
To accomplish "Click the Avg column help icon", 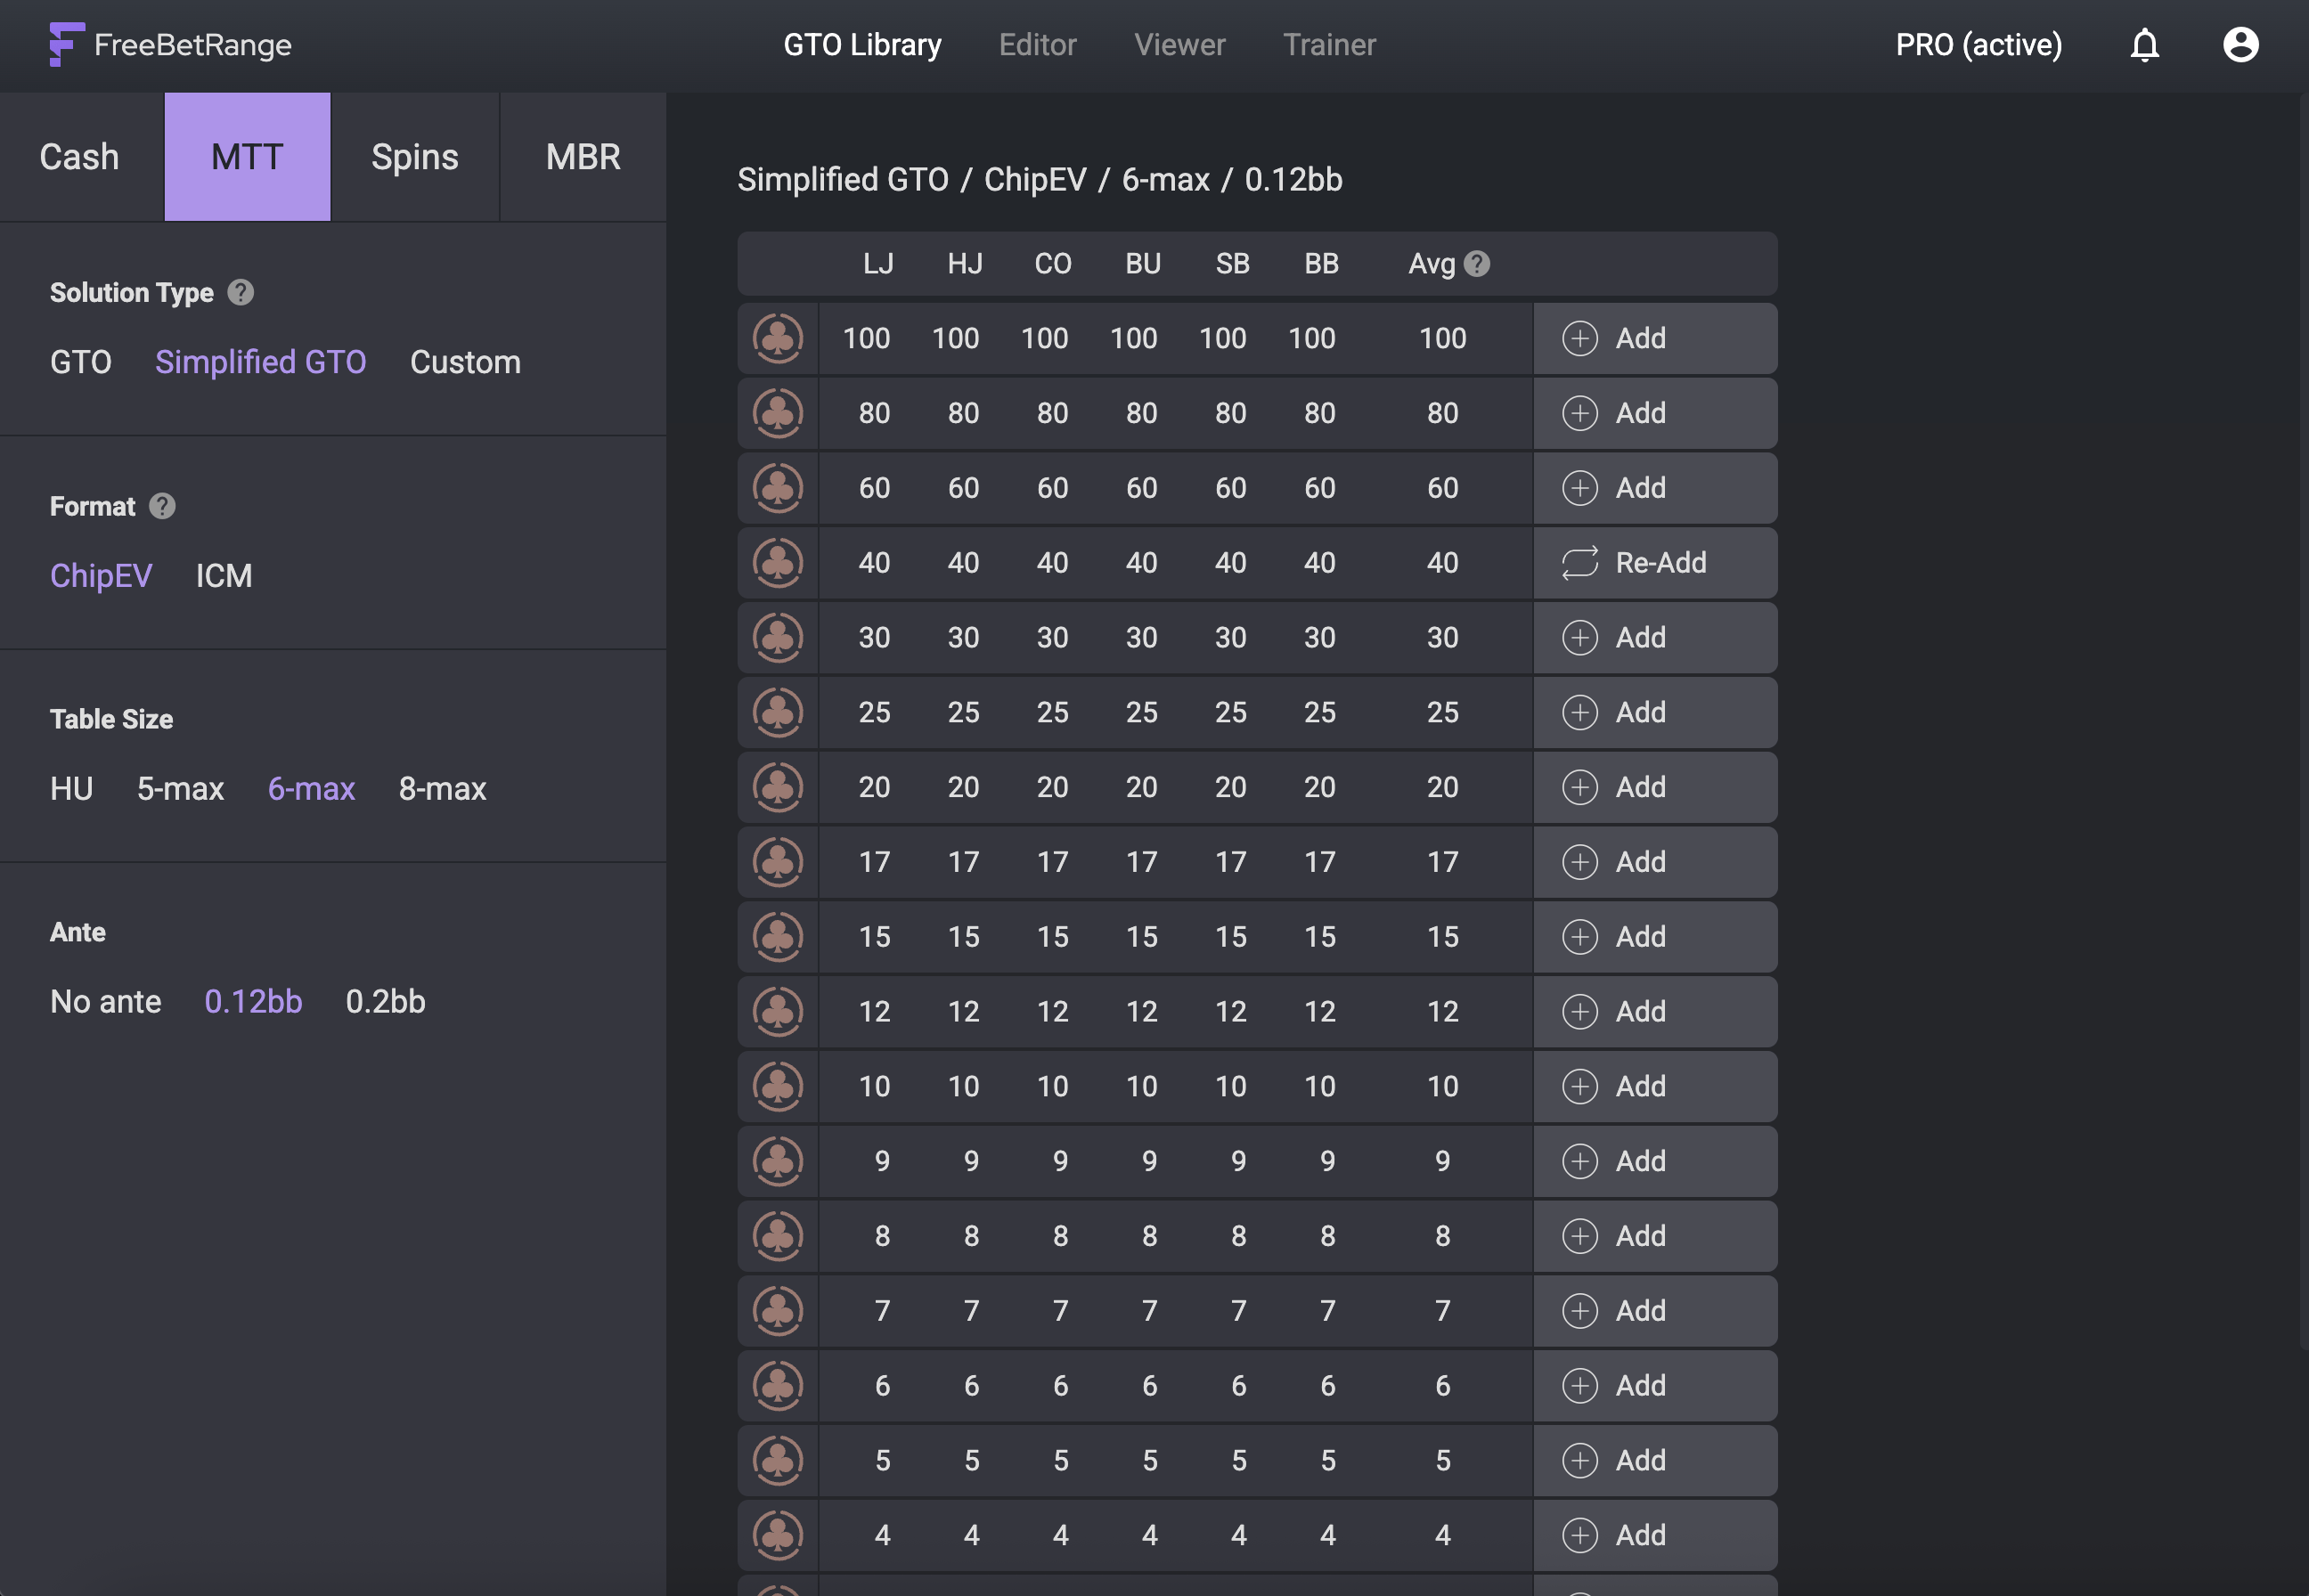I will 1476,264.
